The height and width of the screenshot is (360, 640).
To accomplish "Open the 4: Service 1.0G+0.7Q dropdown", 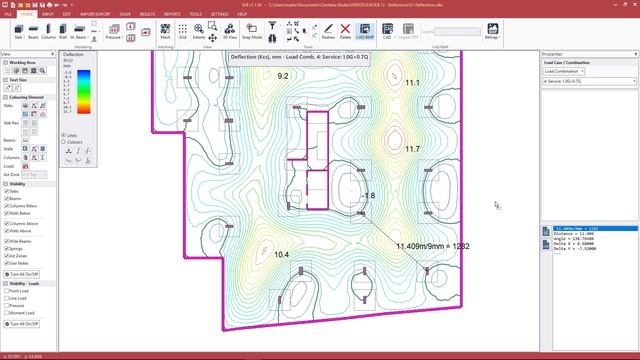I will pyautogui.click(x=589, y=82).
